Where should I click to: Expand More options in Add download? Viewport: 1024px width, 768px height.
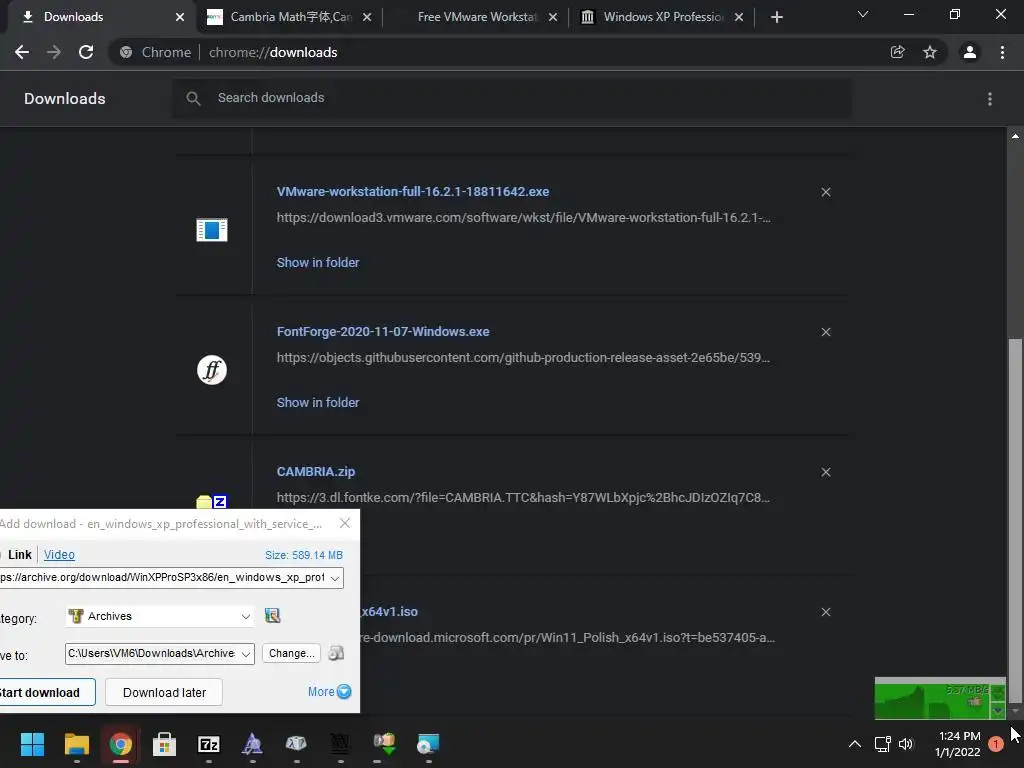coord(329,692)
